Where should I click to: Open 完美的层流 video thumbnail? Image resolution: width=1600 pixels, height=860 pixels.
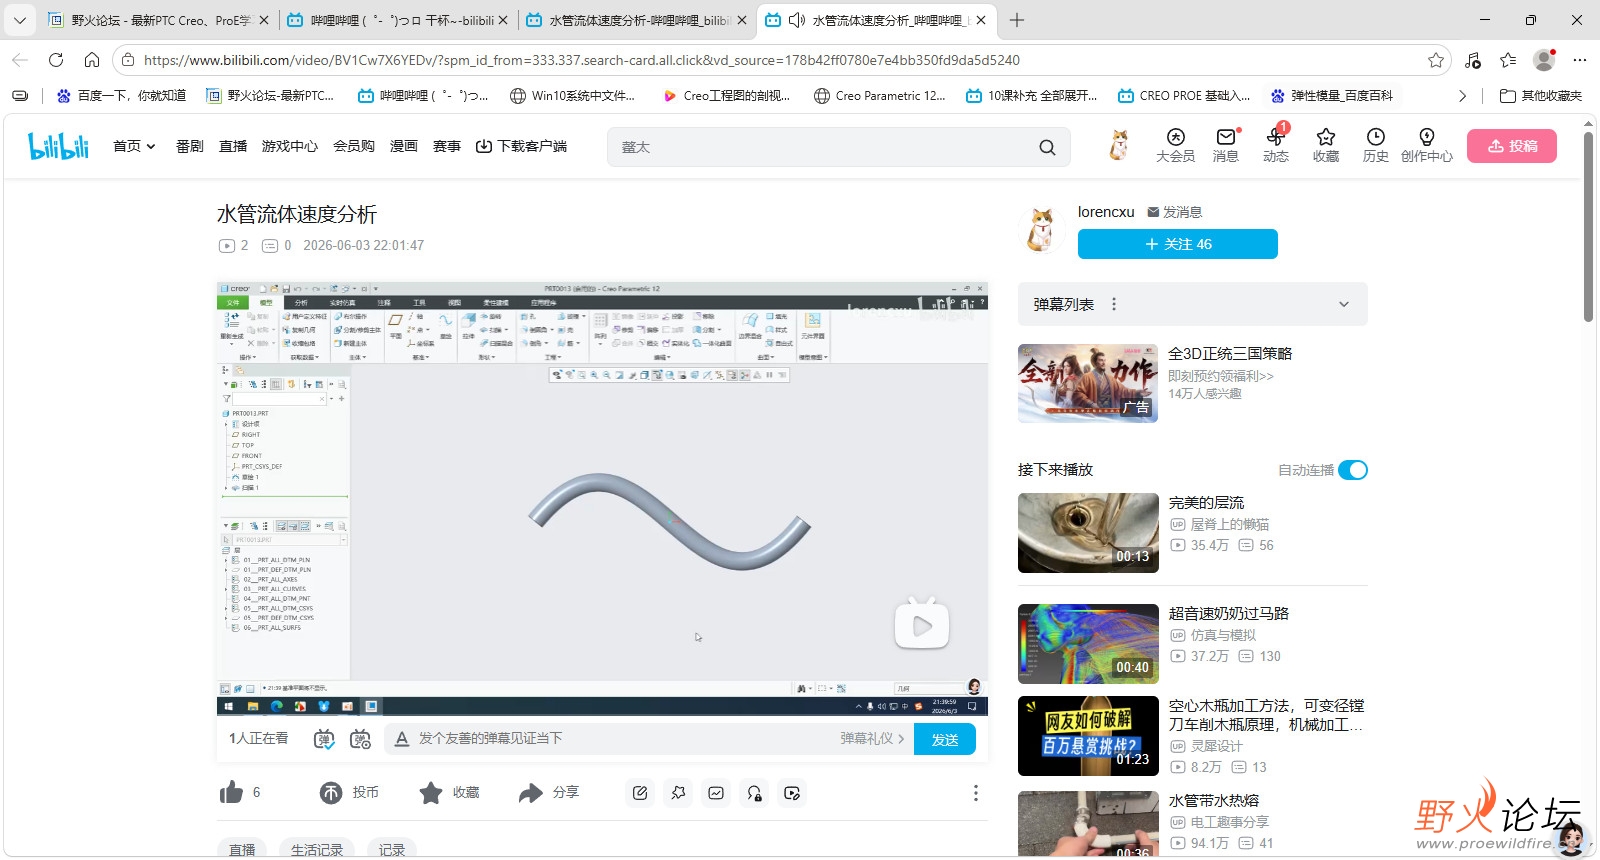[1088, 533]
